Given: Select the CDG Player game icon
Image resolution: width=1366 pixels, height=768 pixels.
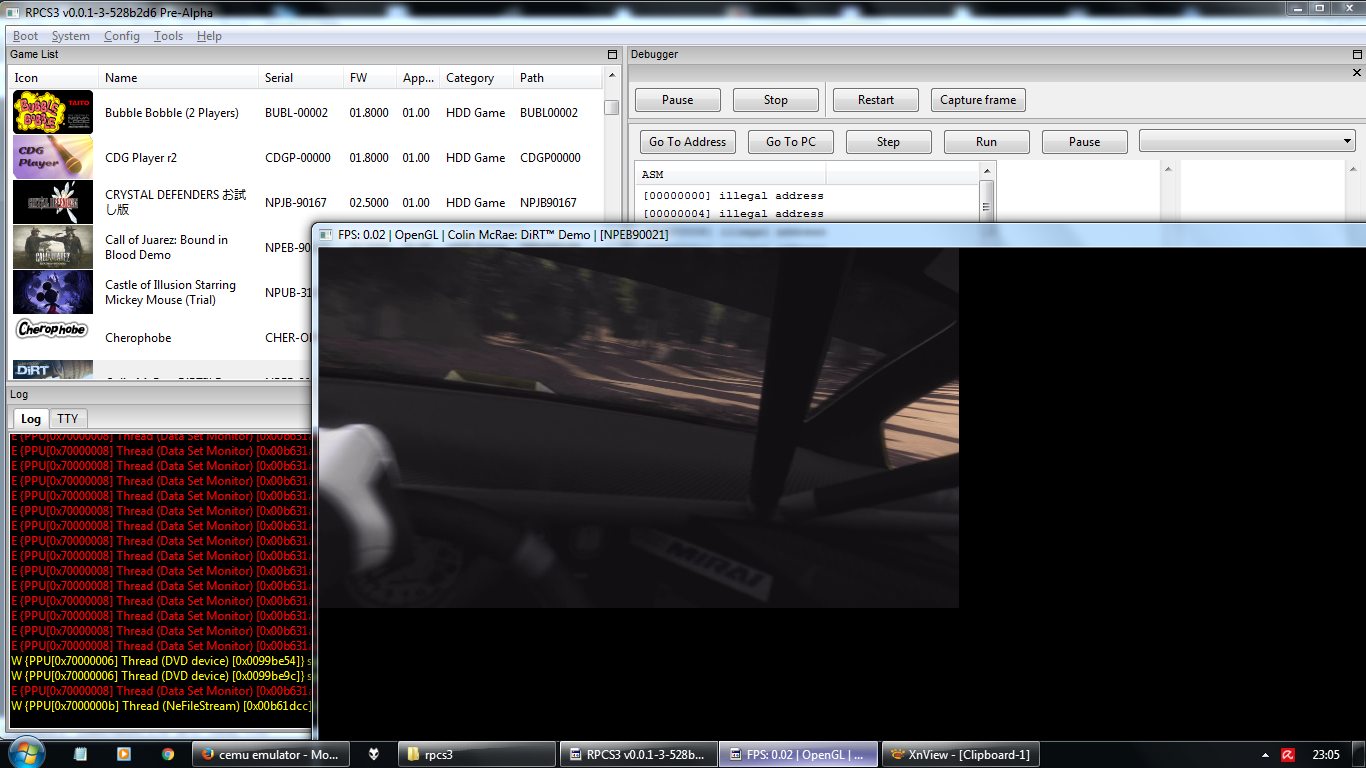Looking at the screenshot, I should (53, 157).
